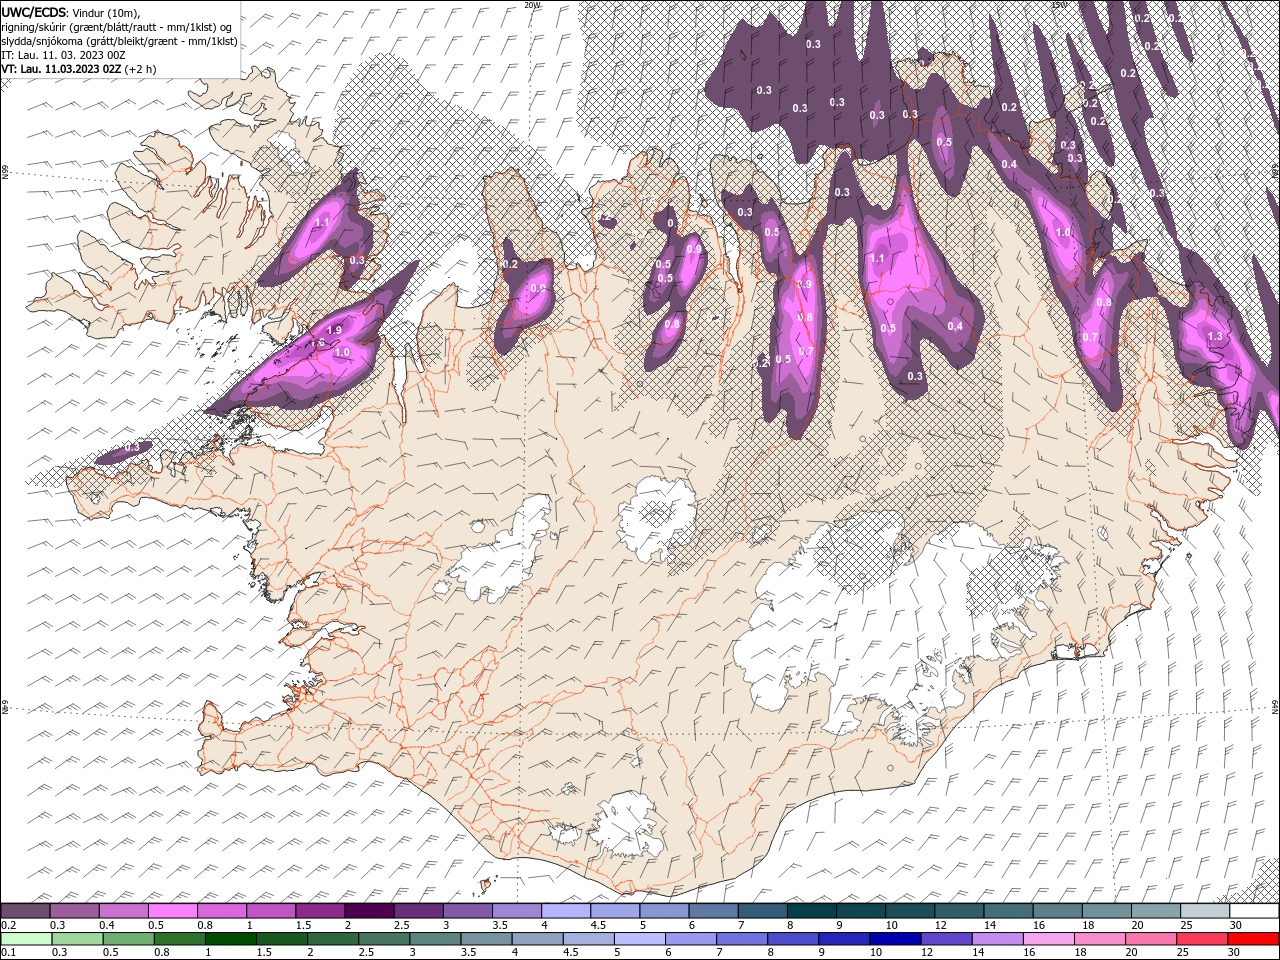
Task: Click the 20W longitude label
Action: tap(532, 5)
